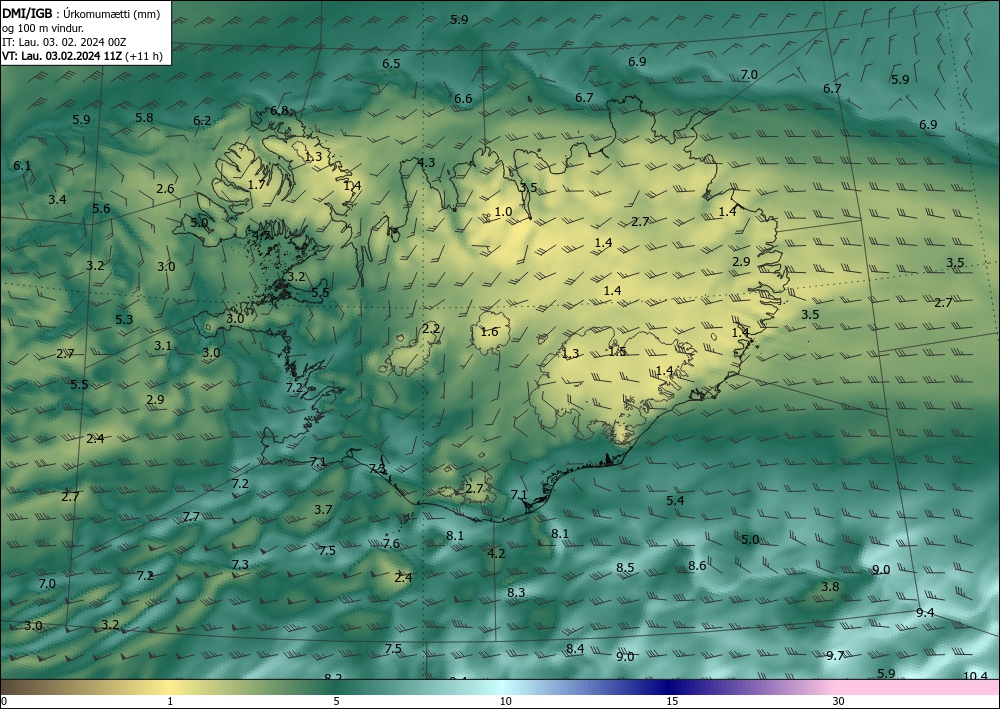Click the 1.0 value in north Iceland
Screen dimensions: 1000x709
[503, 212]
